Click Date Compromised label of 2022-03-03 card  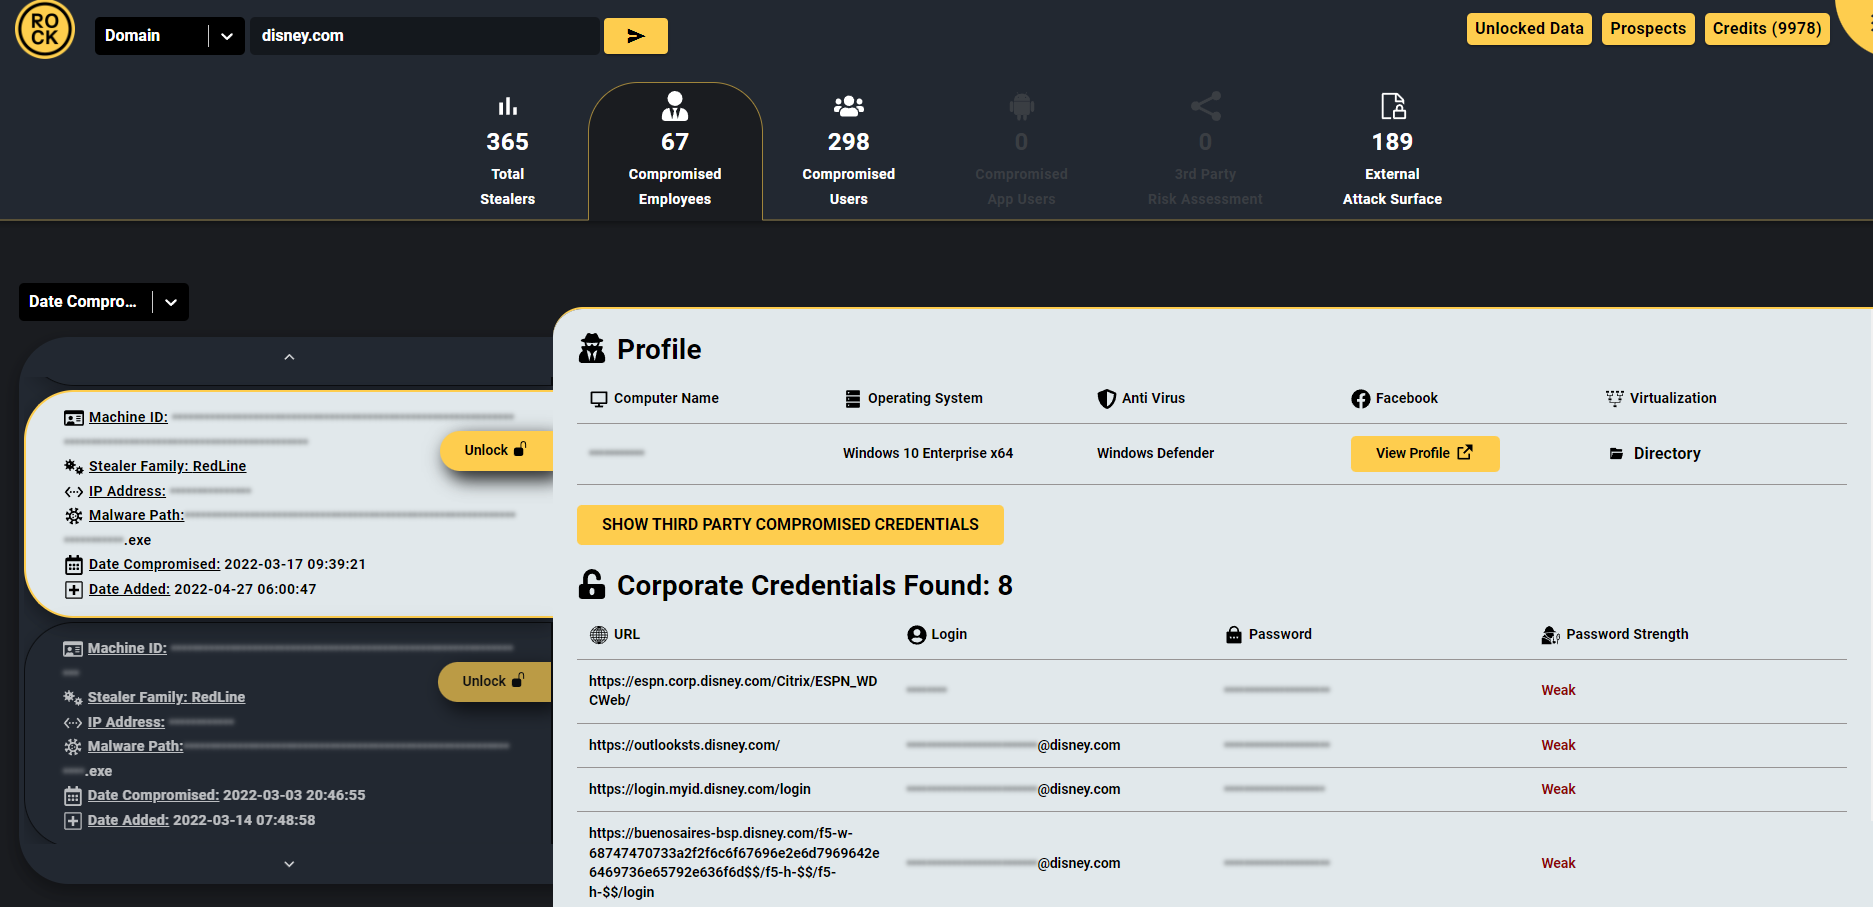153,796
